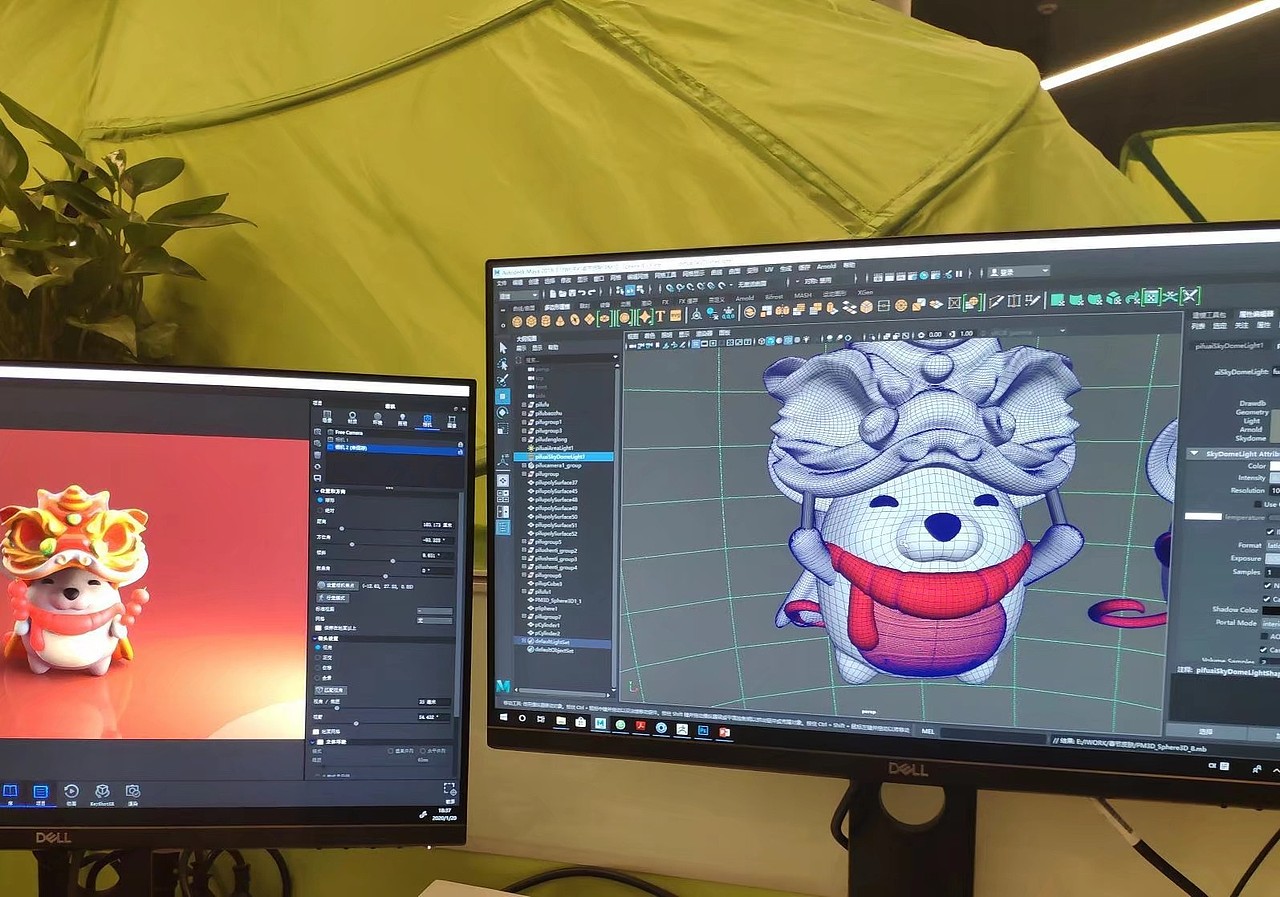The width and height of the screenshot is (1280, 897).
Task: Click the Samples input field
Action: tap(1273, 572)
